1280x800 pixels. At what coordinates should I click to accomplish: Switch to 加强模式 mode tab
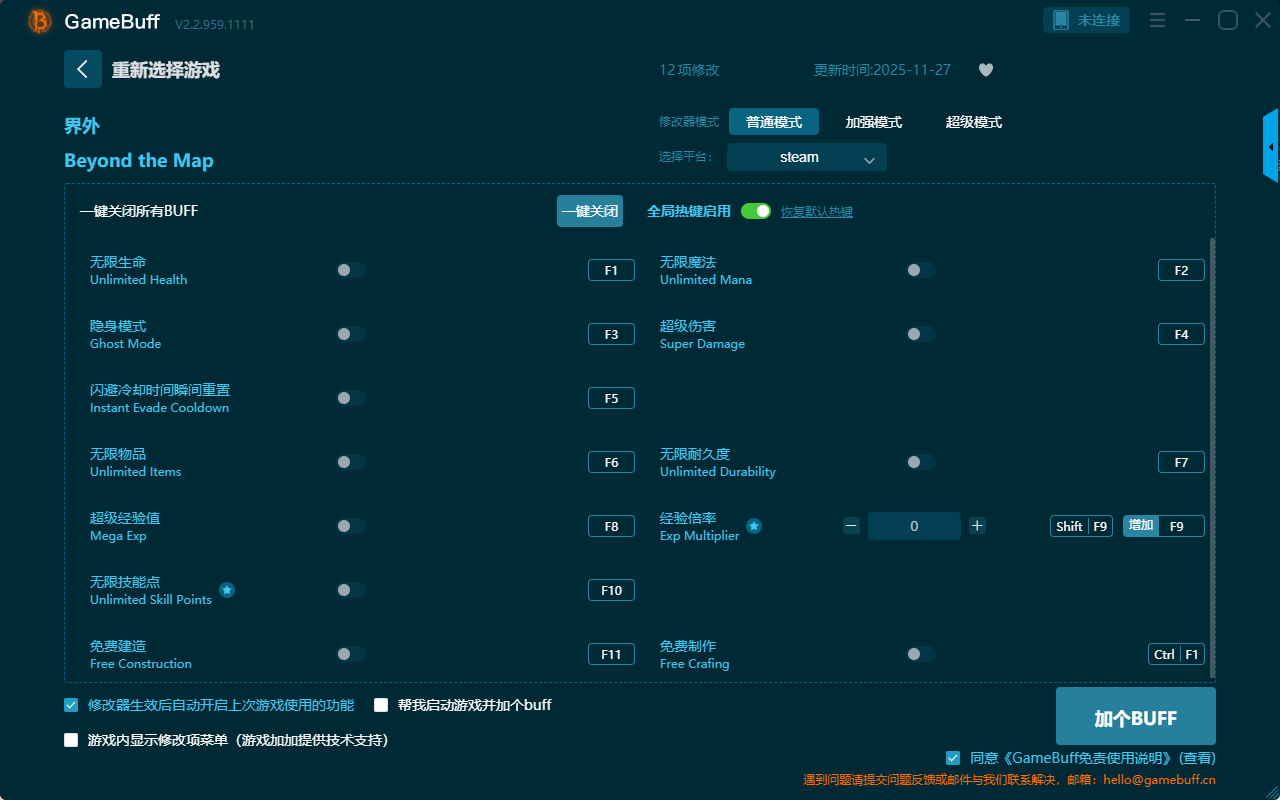(873, 122)
